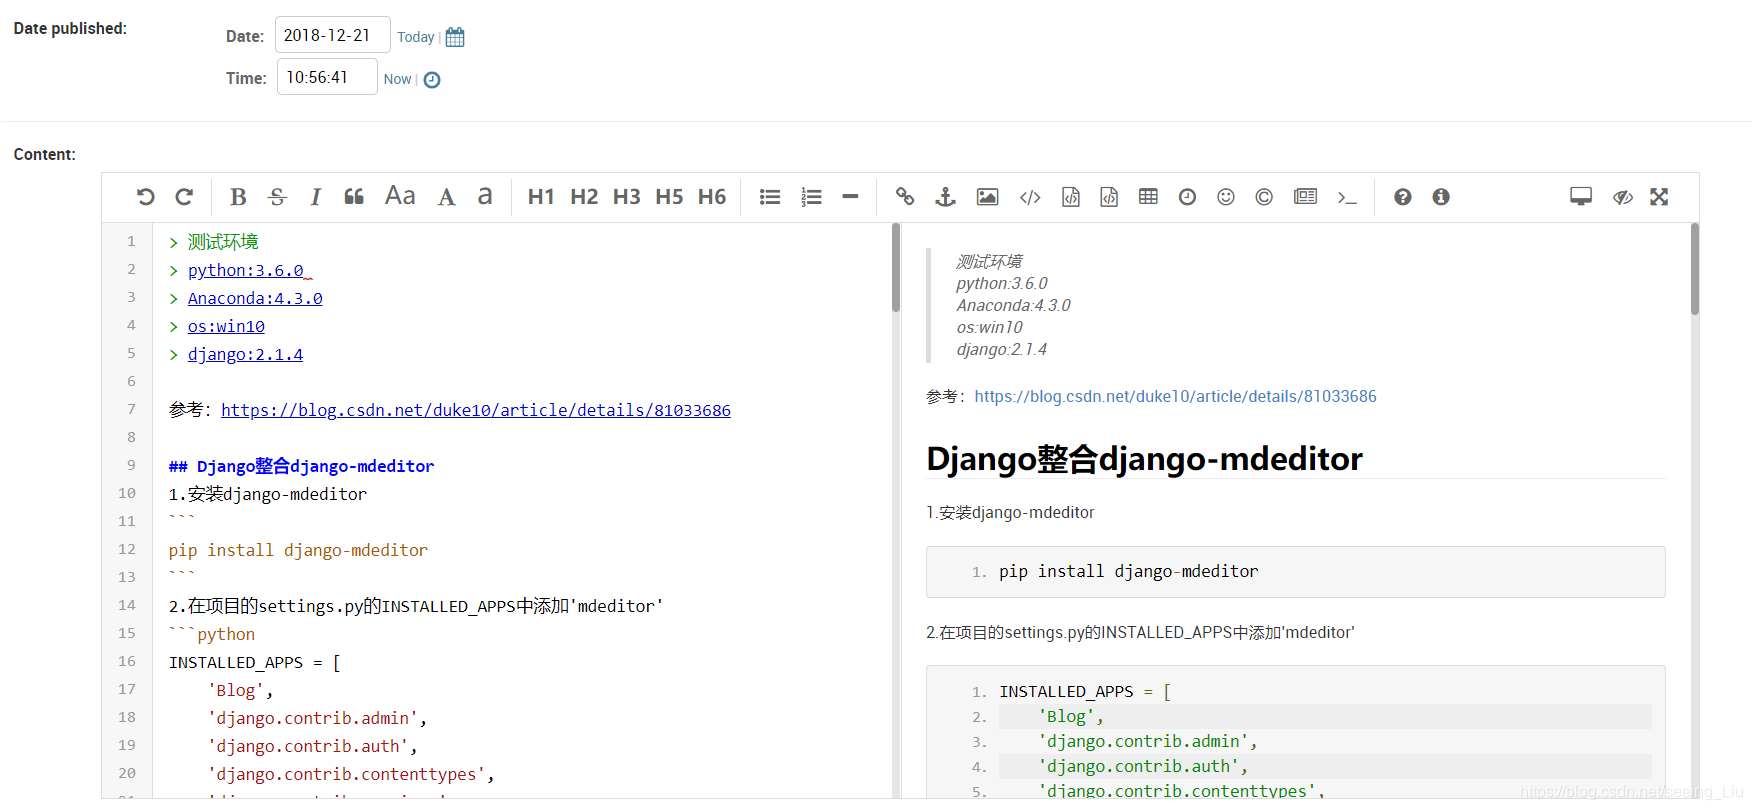
Task: Insert H2 heading
Action: pyautogui.click(x=584, y=197)
